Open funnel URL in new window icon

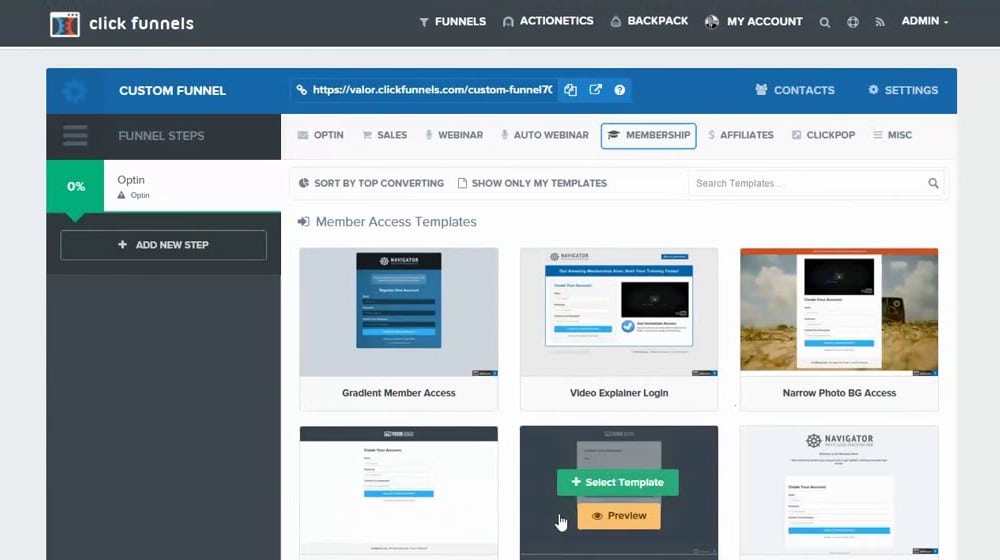595,90
